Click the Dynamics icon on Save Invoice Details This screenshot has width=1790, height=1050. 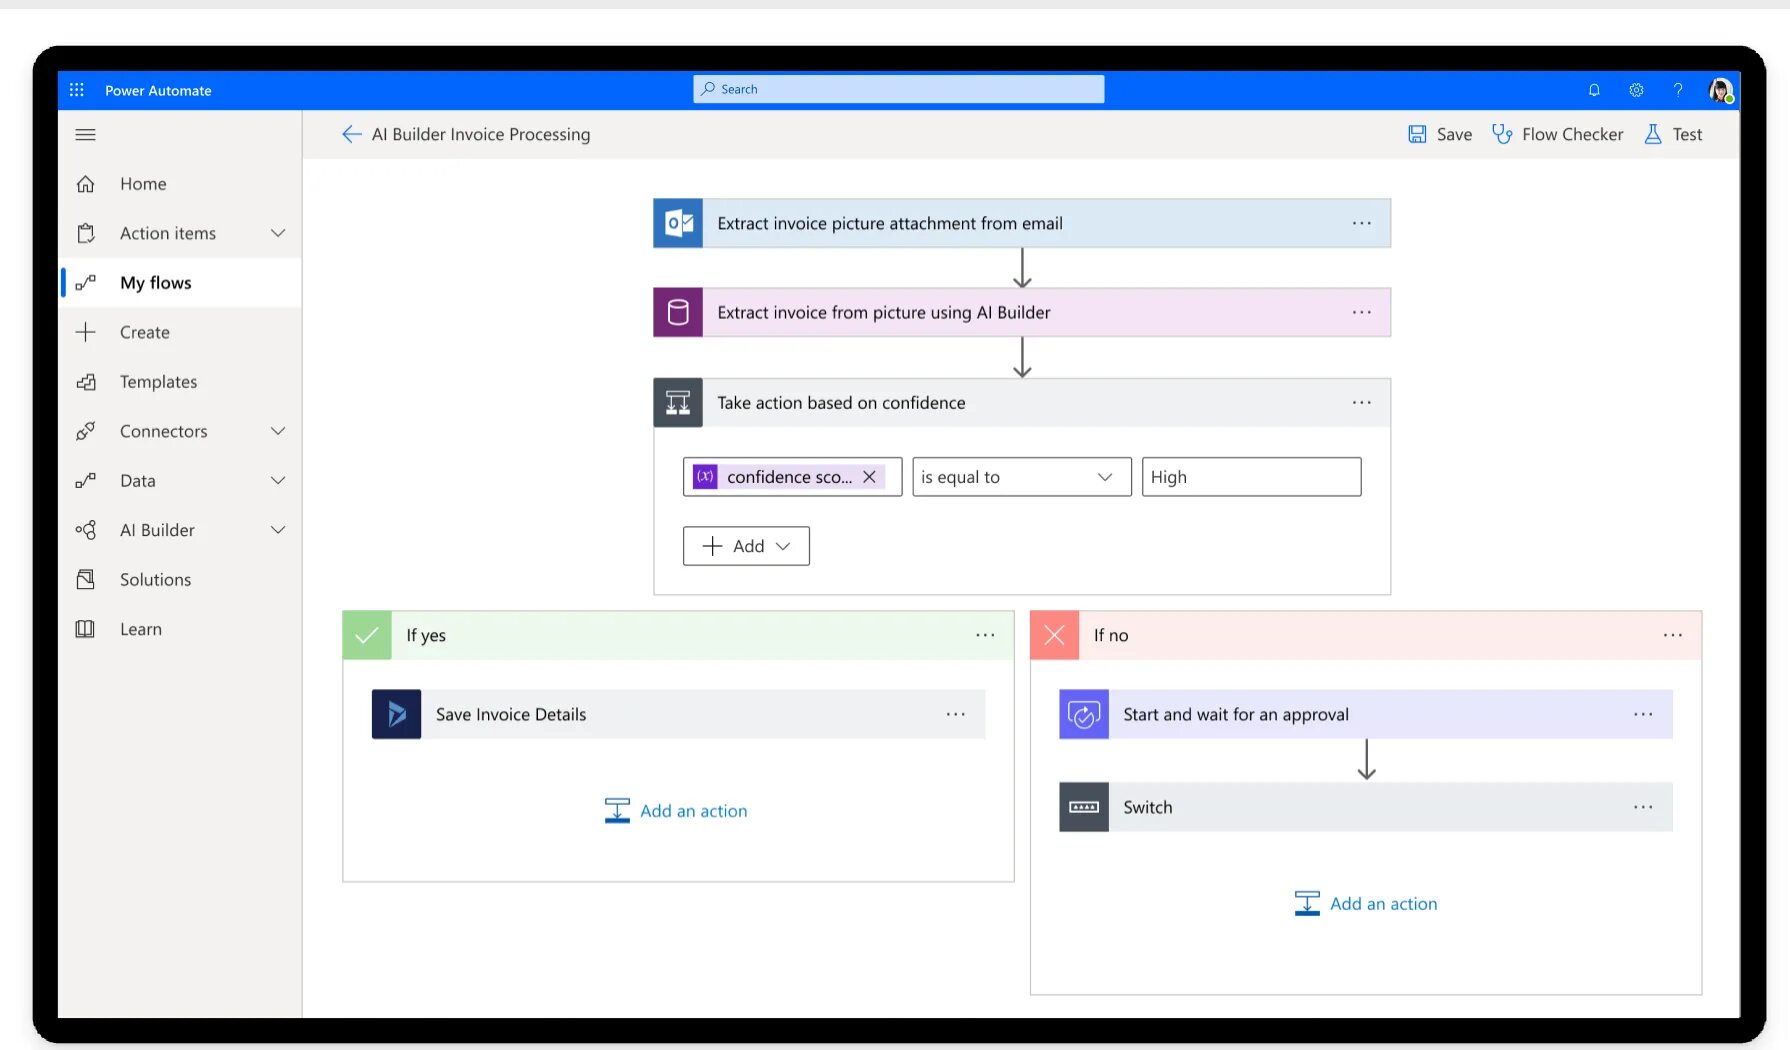coord(396,714)
